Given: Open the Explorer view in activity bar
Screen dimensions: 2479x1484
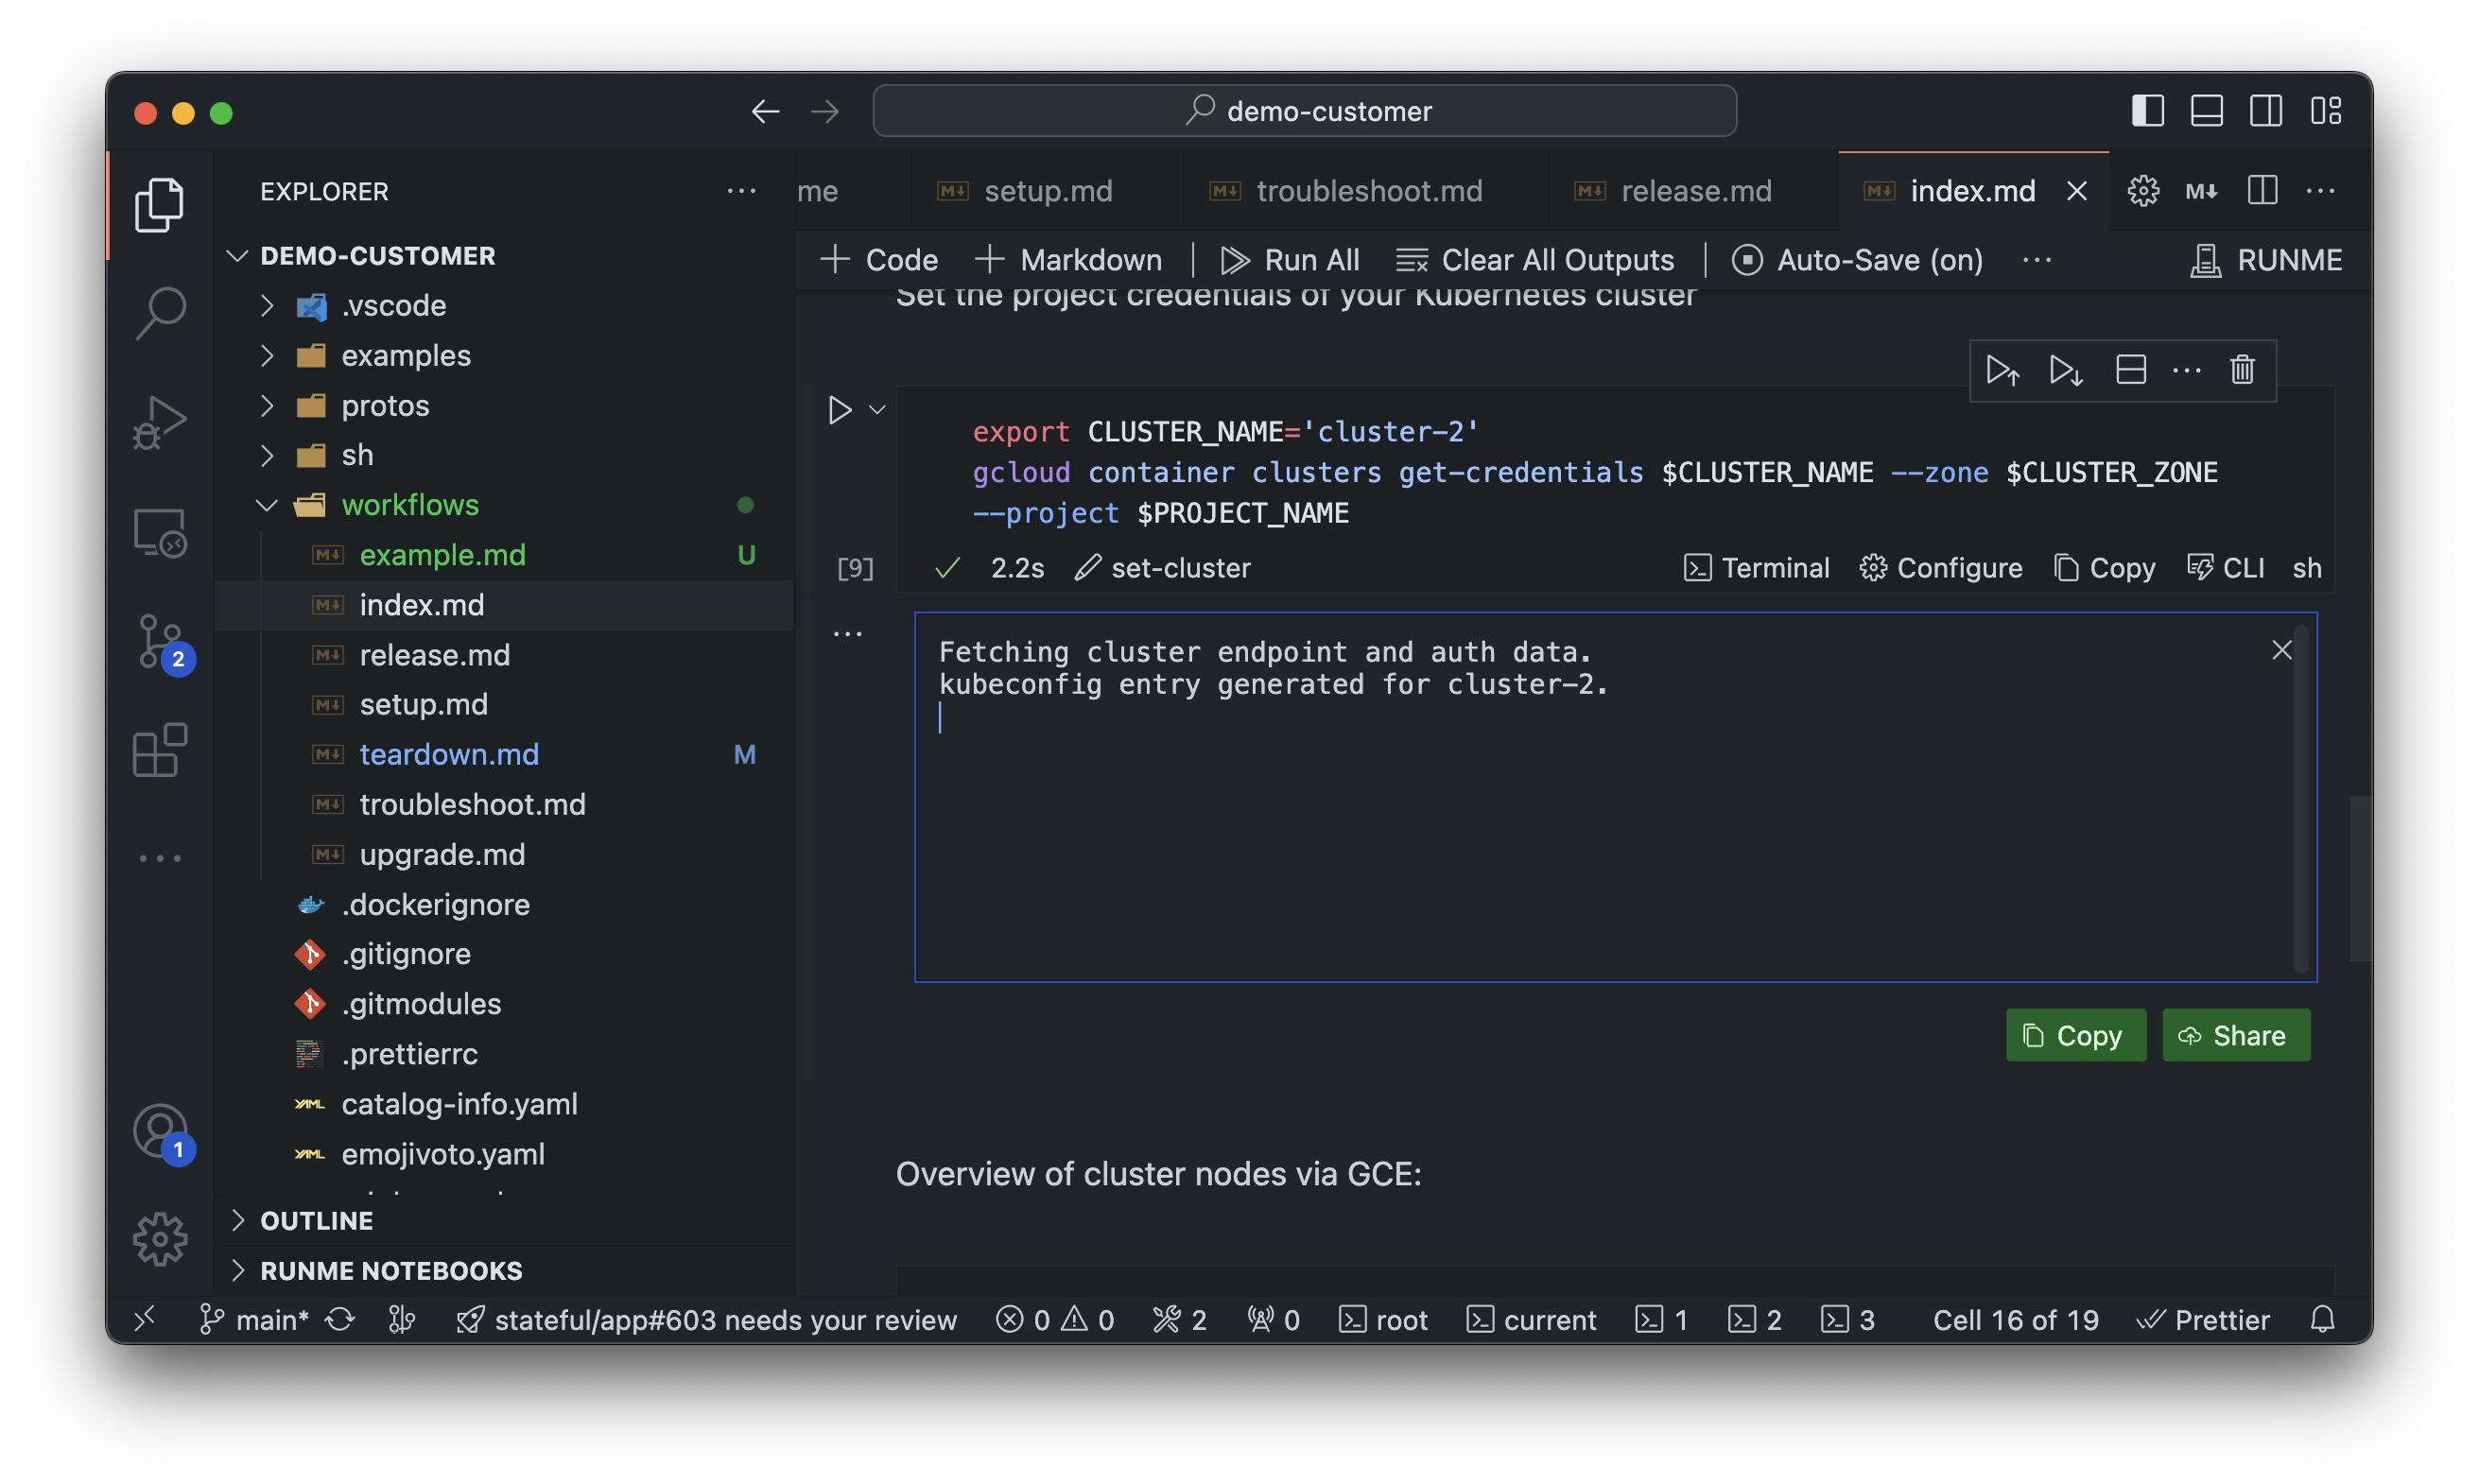Looking at the screenshot, I should pyautogui.click(x=160, y=205).
